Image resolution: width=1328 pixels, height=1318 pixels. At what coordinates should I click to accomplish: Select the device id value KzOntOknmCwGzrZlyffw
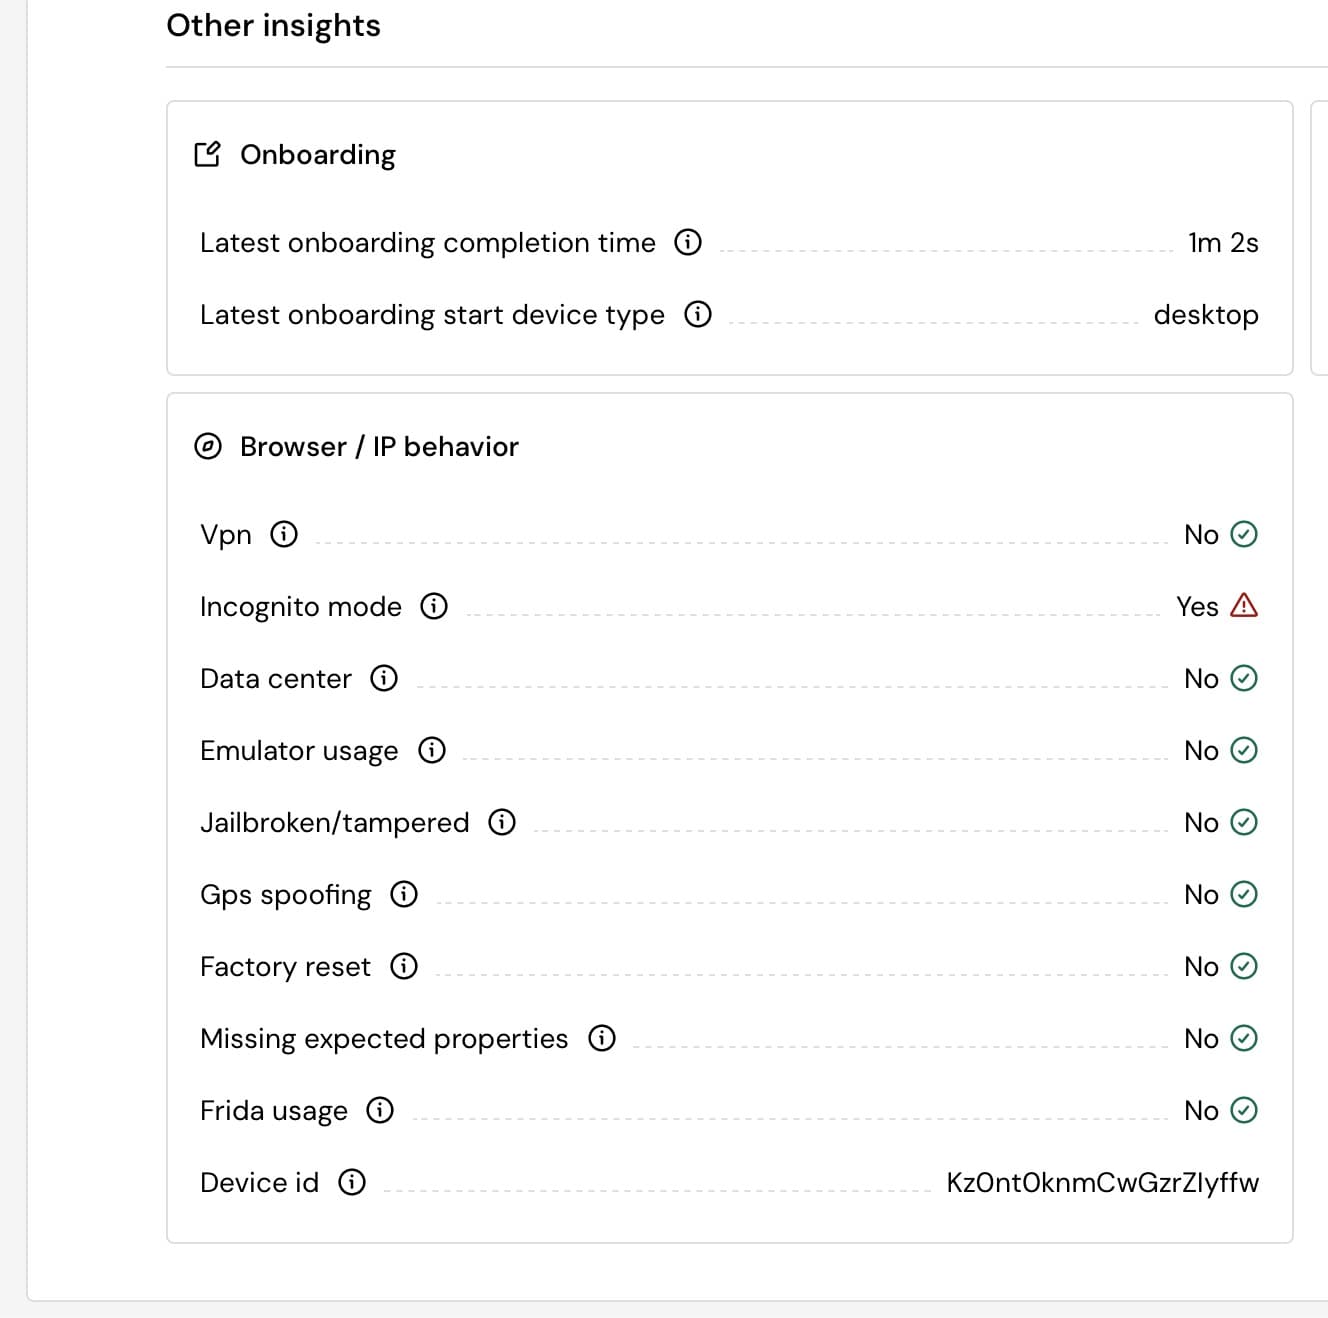point(1102,1182)
